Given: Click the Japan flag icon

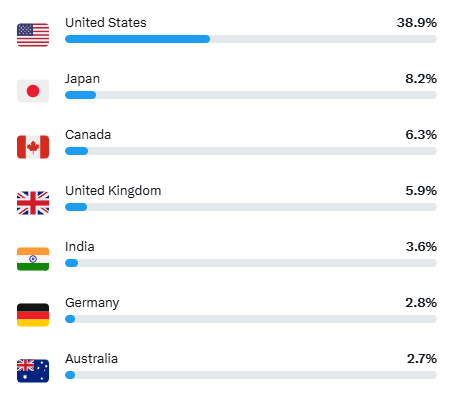Looking at the screenshot, I should (33, 91).
